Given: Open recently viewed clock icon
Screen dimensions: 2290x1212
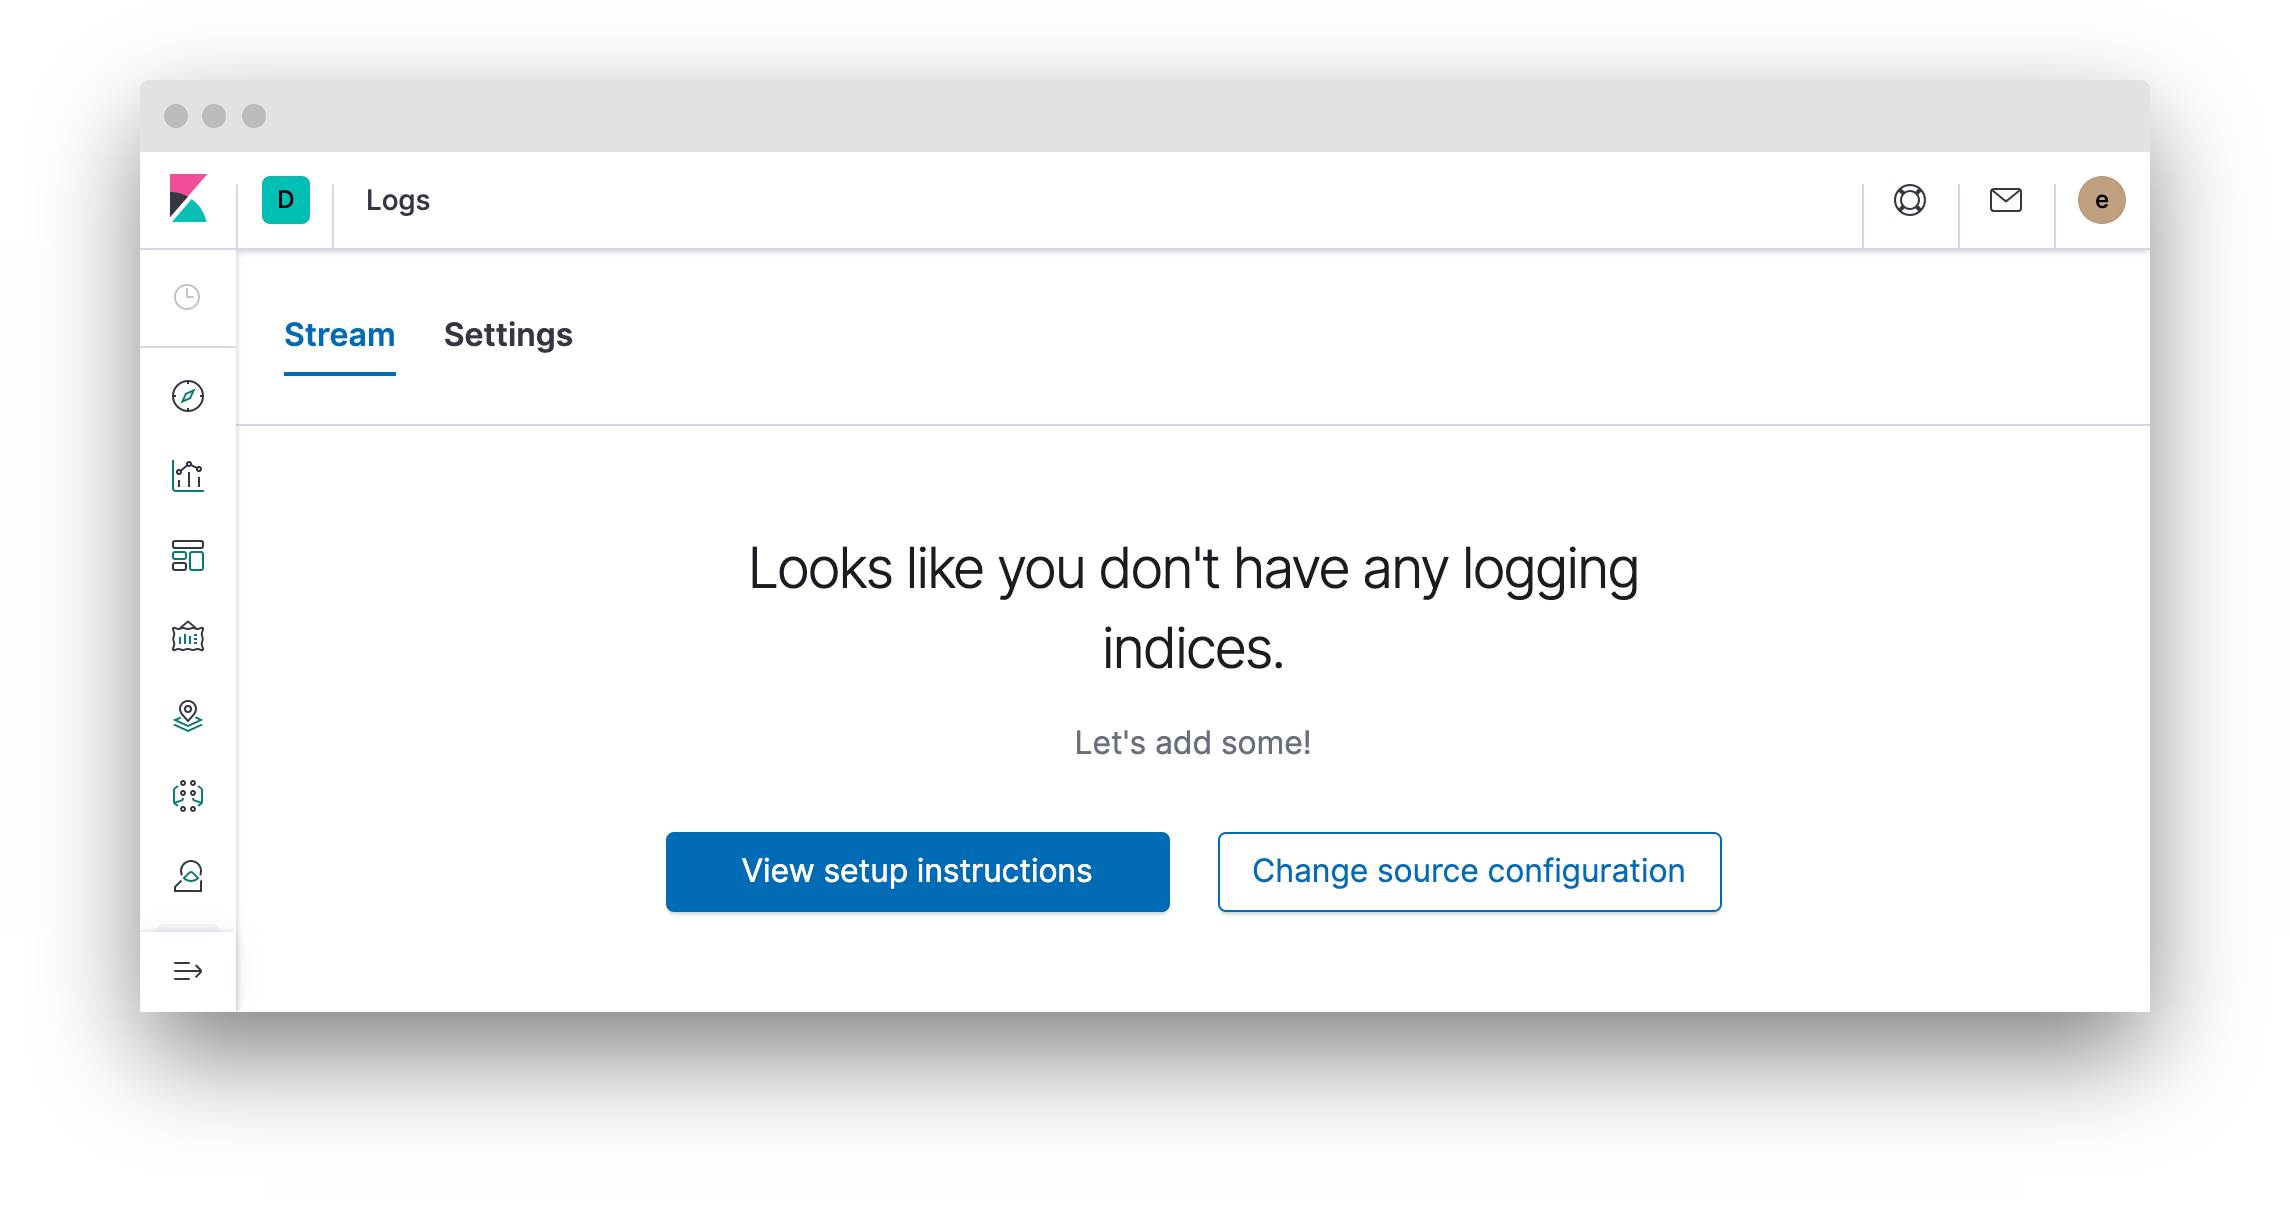Looking at the screenshot, I should point(187,297).
